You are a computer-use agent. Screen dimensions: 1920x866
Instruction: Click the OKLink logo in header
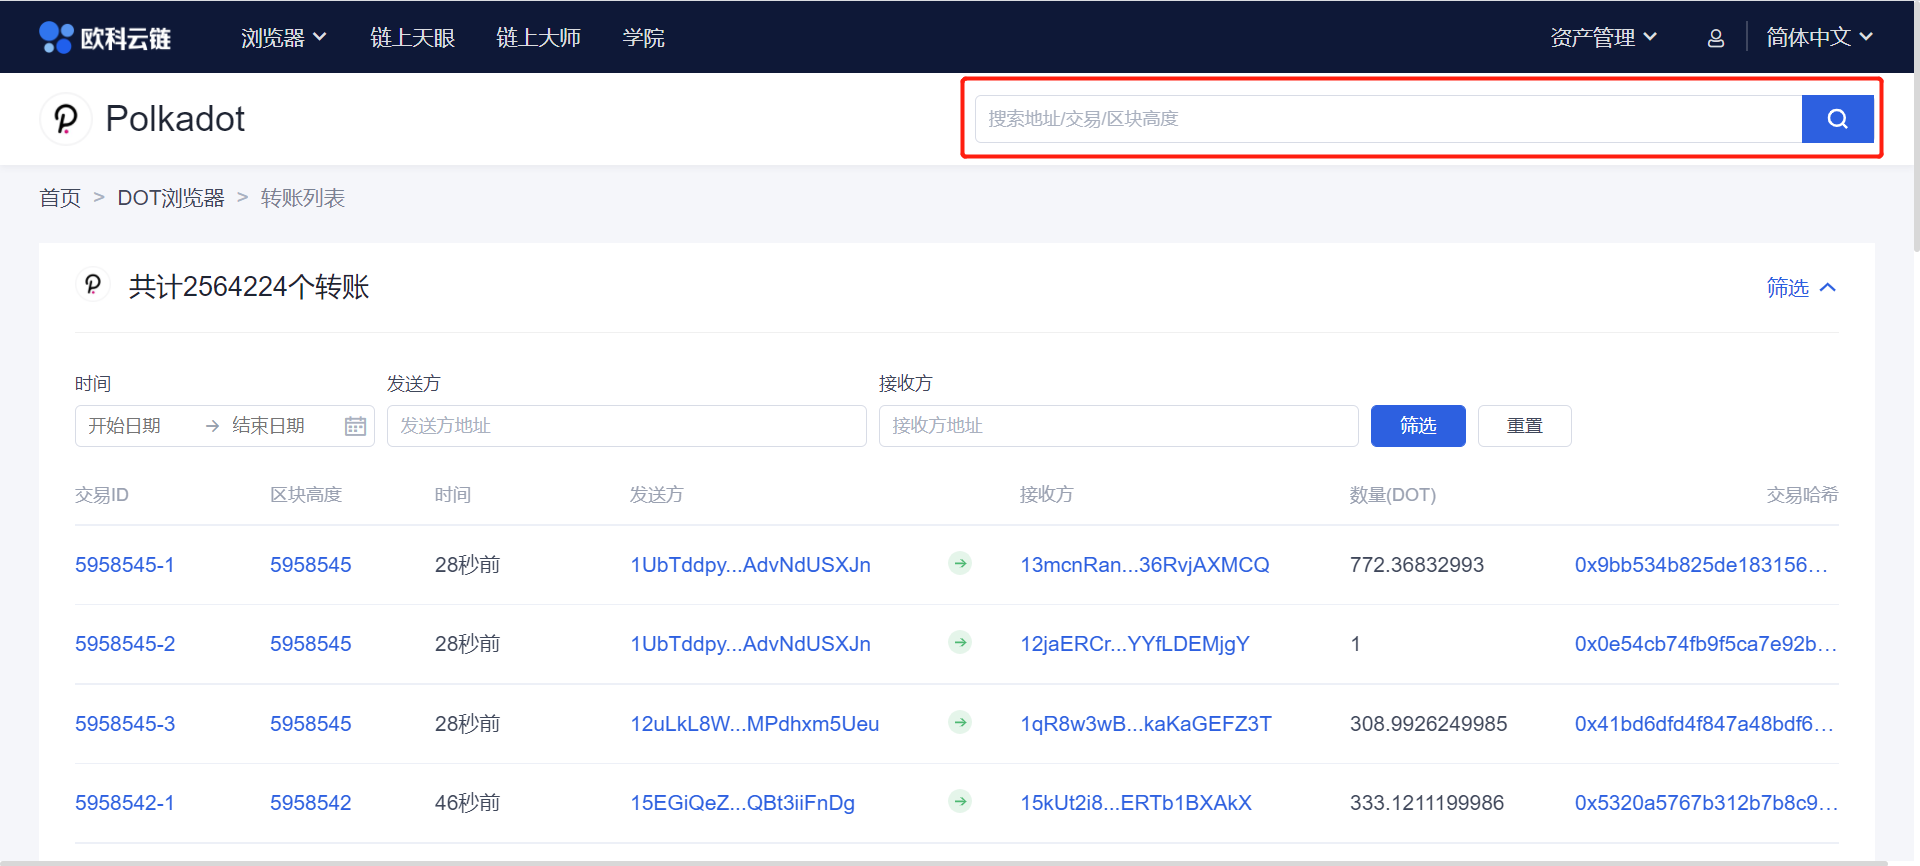(105, 38)
